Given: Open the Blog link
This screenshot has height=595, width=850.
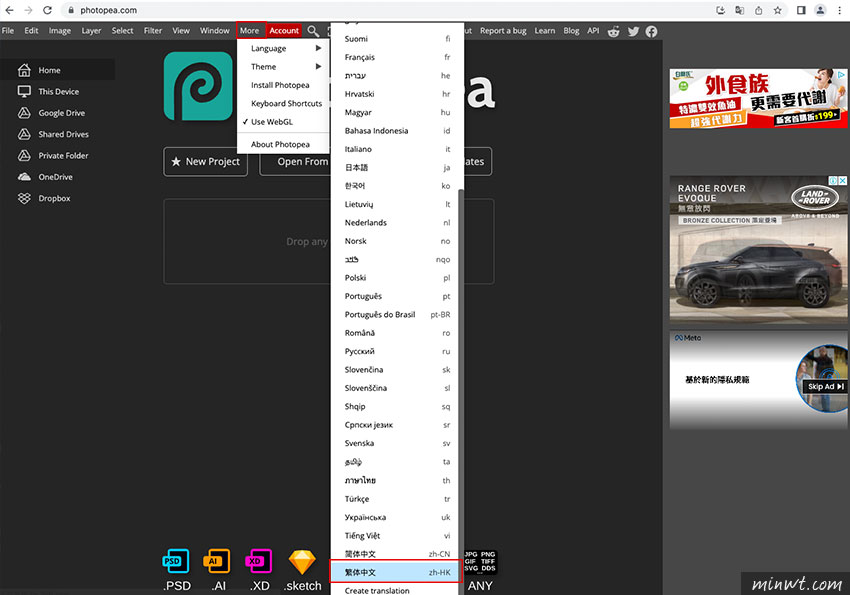Looking at the screenshot, I should pos(571,31).
